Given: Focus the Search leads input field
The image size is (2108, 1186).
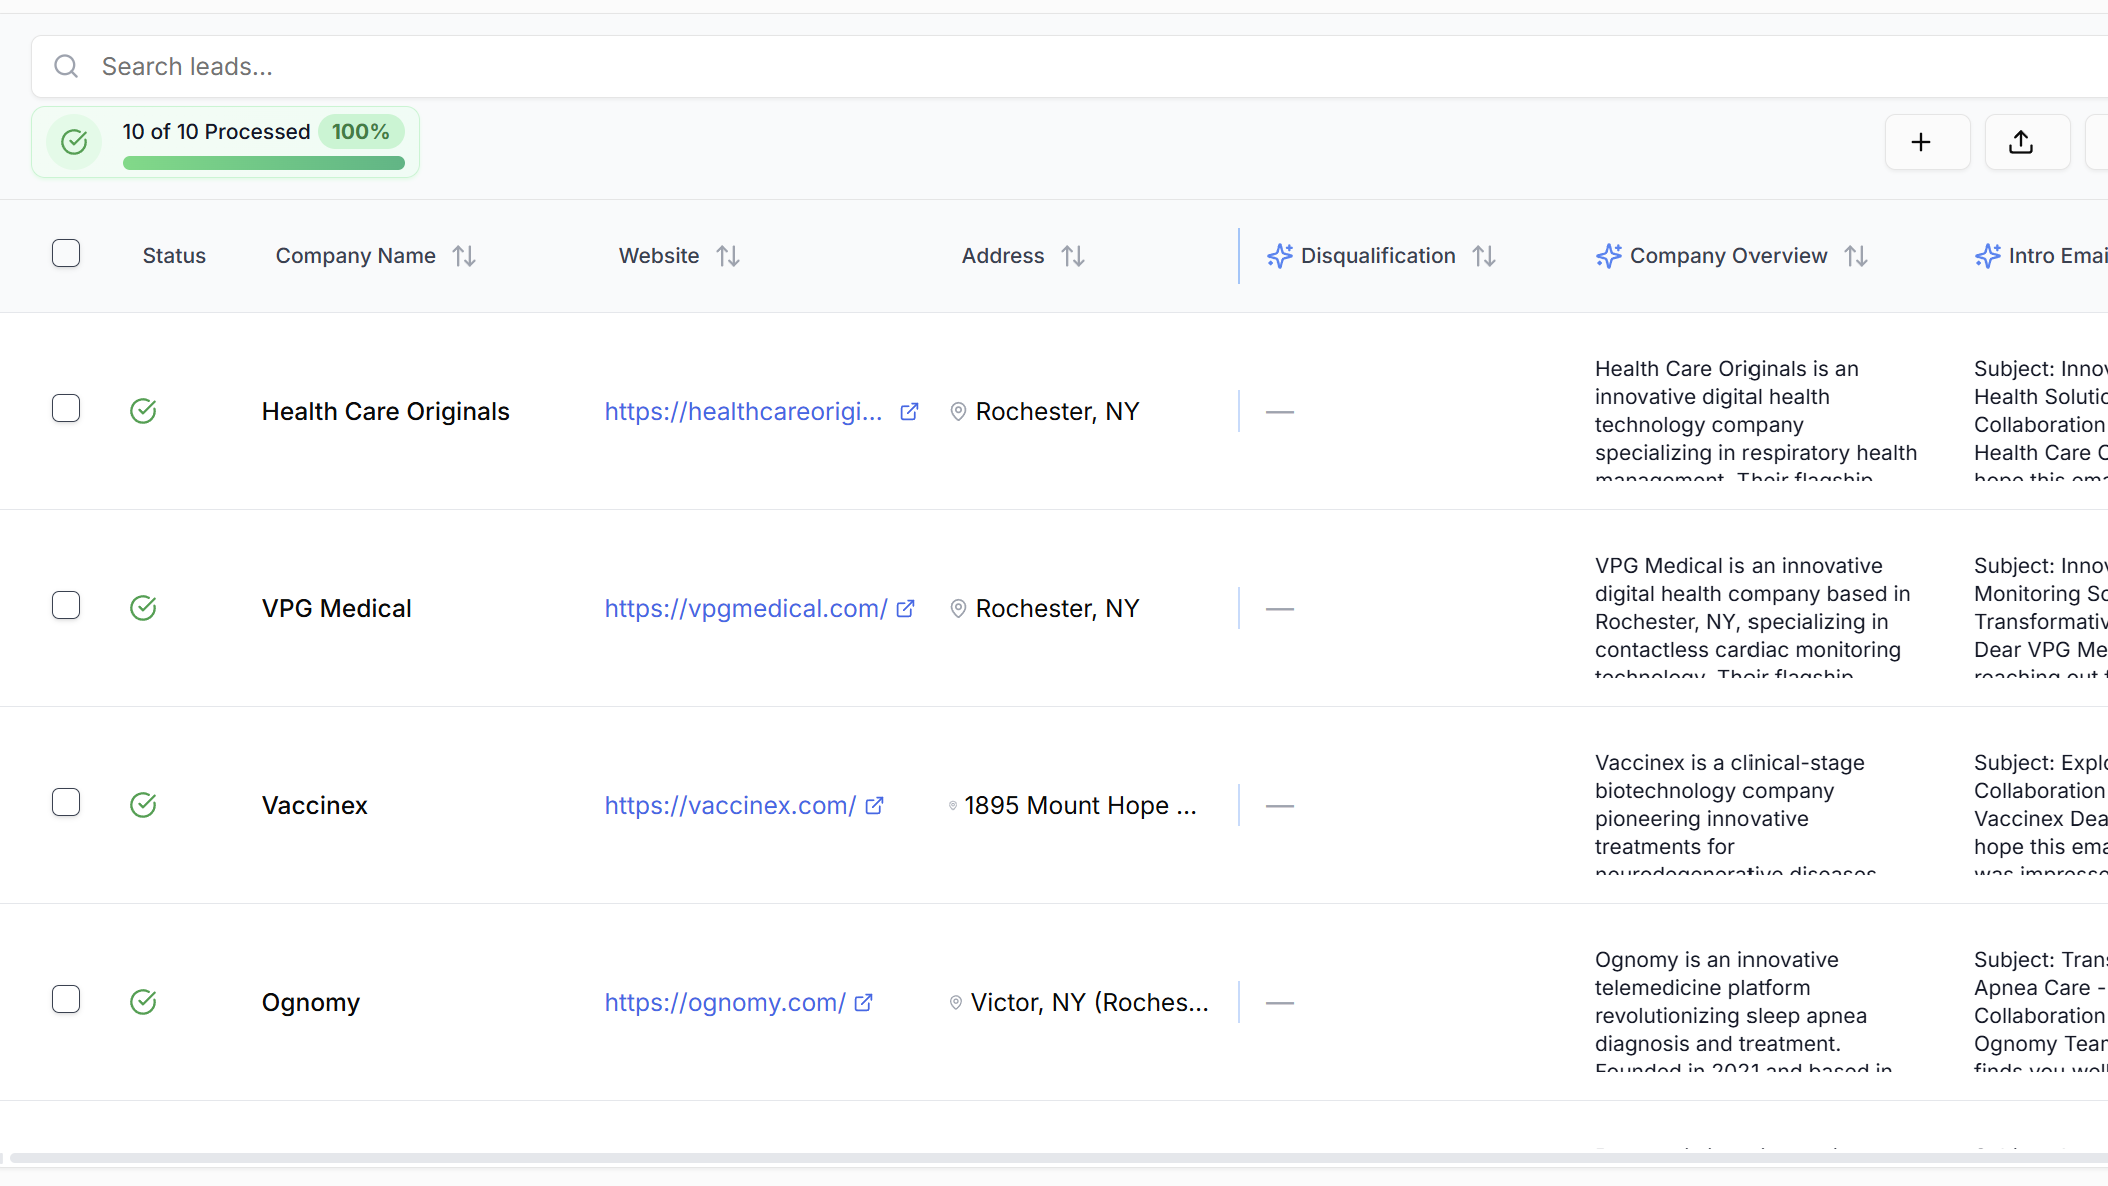Looking at the screenshot, I should (1069, 67).
